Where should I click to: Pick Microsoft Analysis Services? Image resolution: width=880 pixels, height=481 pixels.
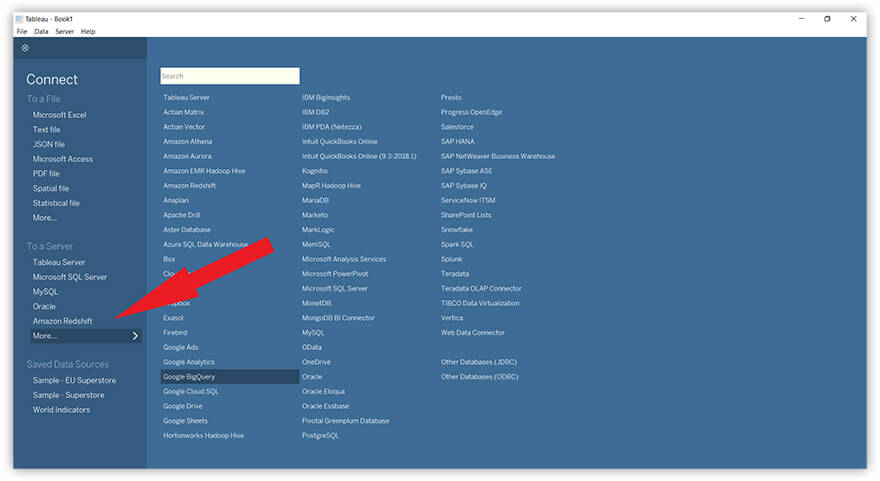tap(344, 259)
